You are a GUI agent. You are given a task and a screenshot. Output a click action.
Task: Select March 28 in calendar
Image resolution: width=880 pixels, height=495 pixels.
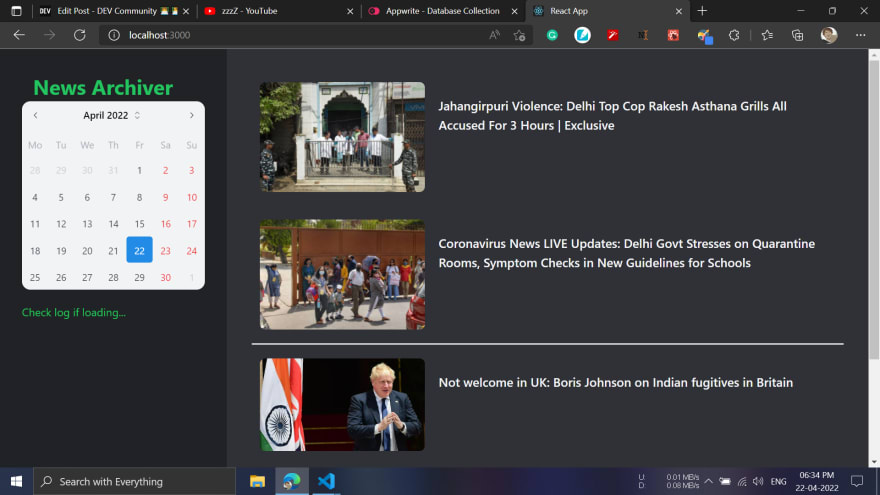coord(35,170)
